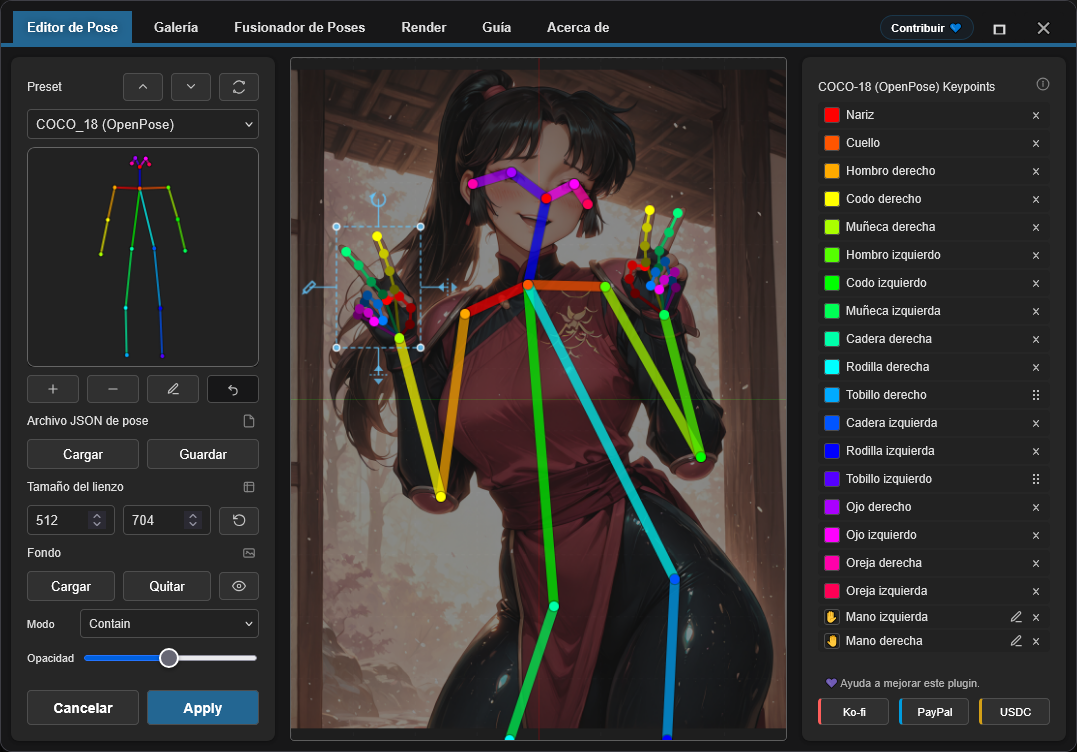1077x752 pixels.
Task: Step the canvas width 512 spinner
Action: click(x=97, y=521)
